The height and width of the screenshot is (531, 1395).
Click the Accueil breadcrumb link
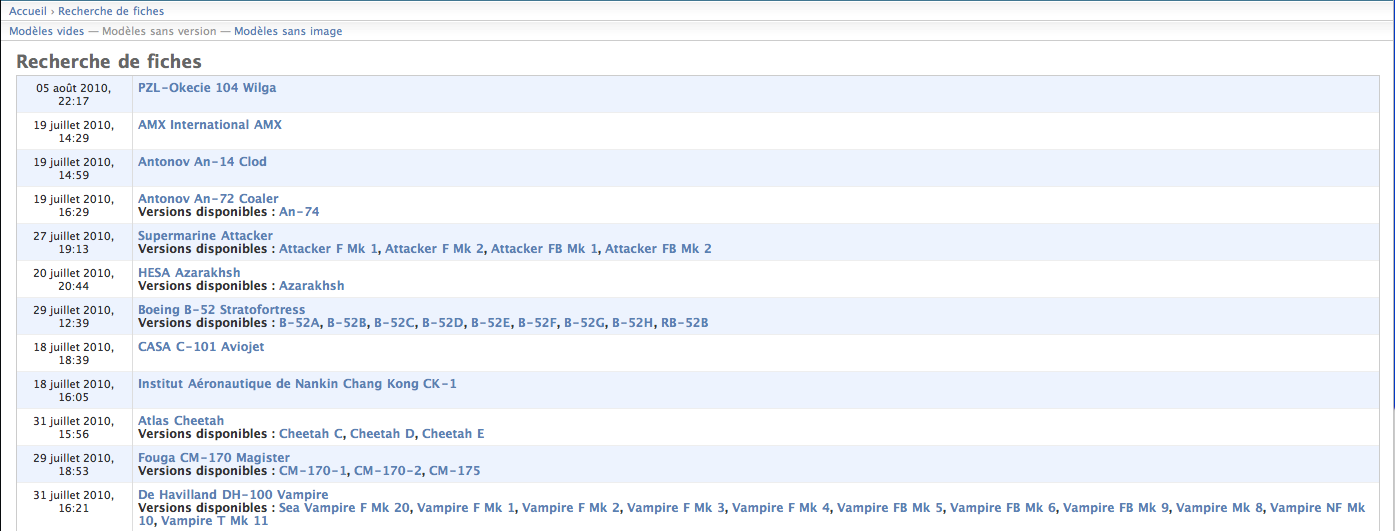27,11
